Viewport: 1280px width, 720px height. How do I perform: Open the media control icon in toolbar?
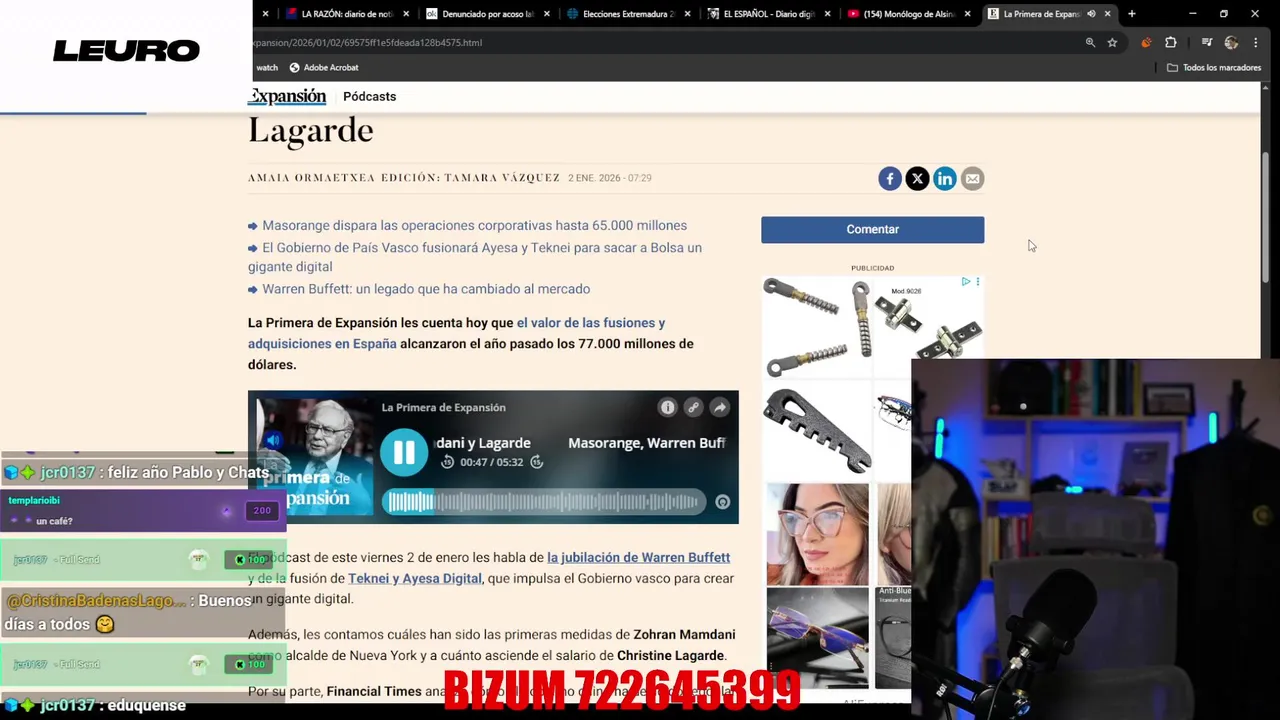[1207, 43]
